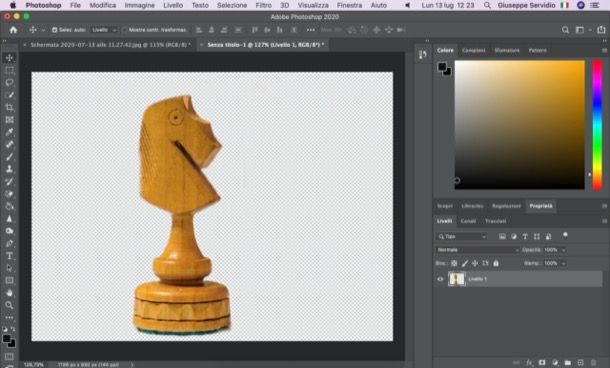Select the Zoom tool in the toolbox

coord(9,305)
